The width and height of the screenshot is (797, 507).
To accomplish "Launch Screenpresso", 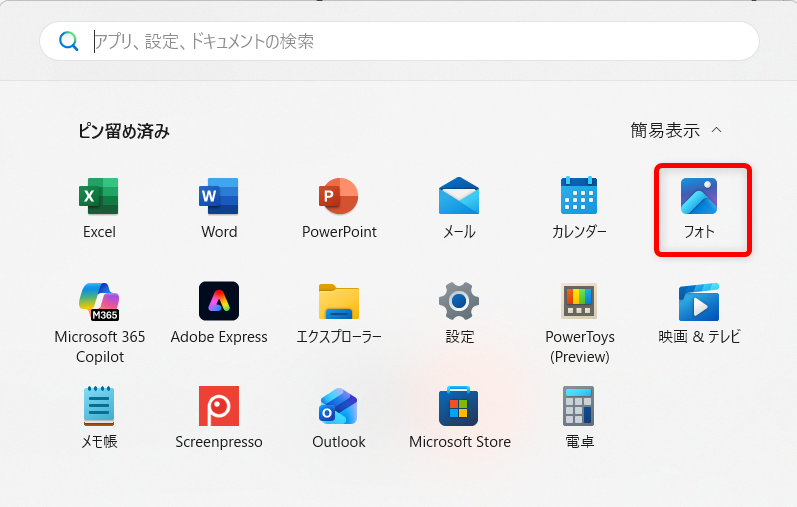I will [x=219, y=418].
